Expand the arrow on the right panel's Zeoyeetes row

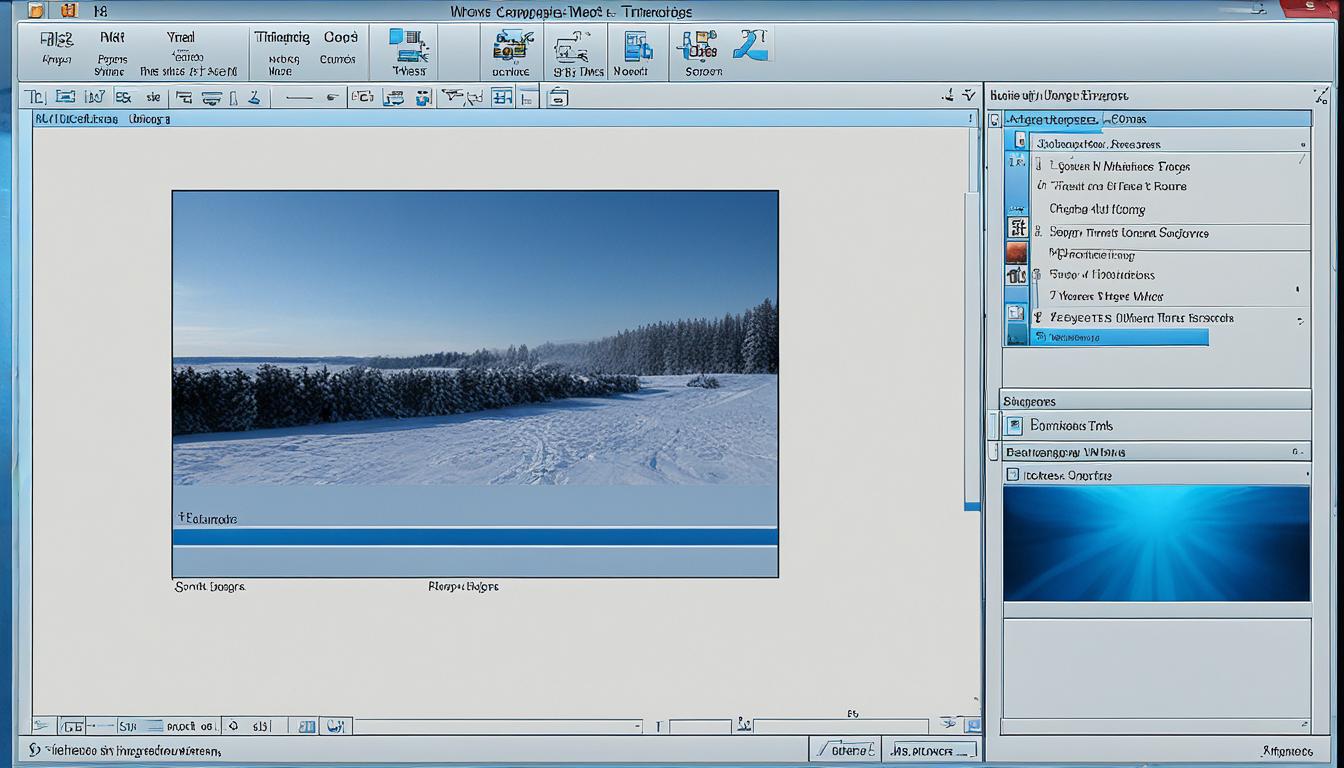pyautogui.click(x=1300, y=321)
